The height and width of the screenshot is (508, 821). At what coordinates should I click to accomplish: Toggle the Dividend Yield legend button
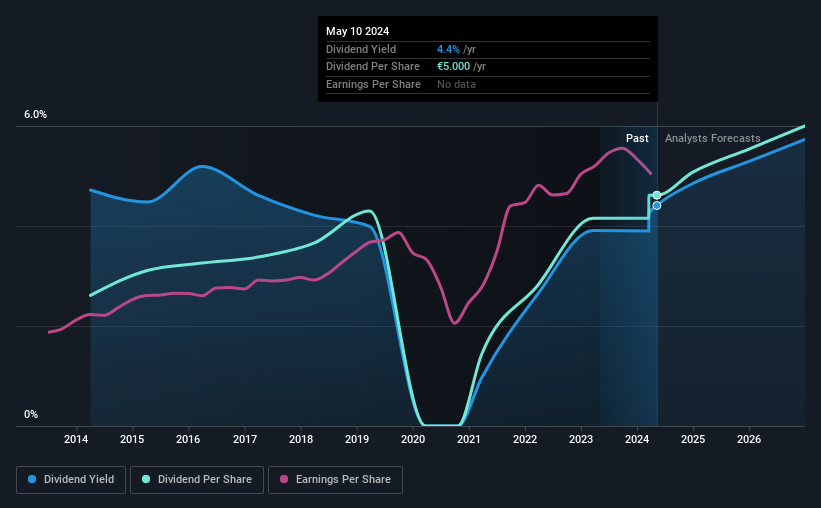[71, 480]
